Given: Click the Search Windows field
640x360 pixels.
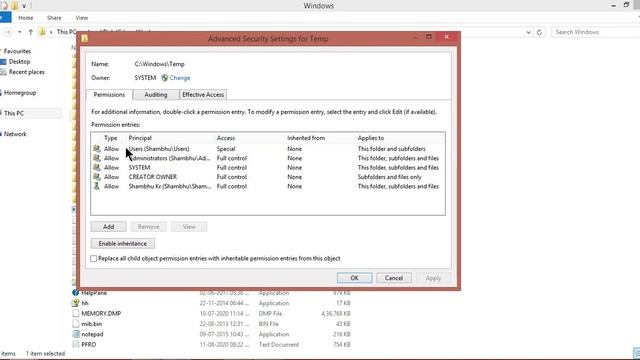Looking at the screenshot, I should click(596, 32).
